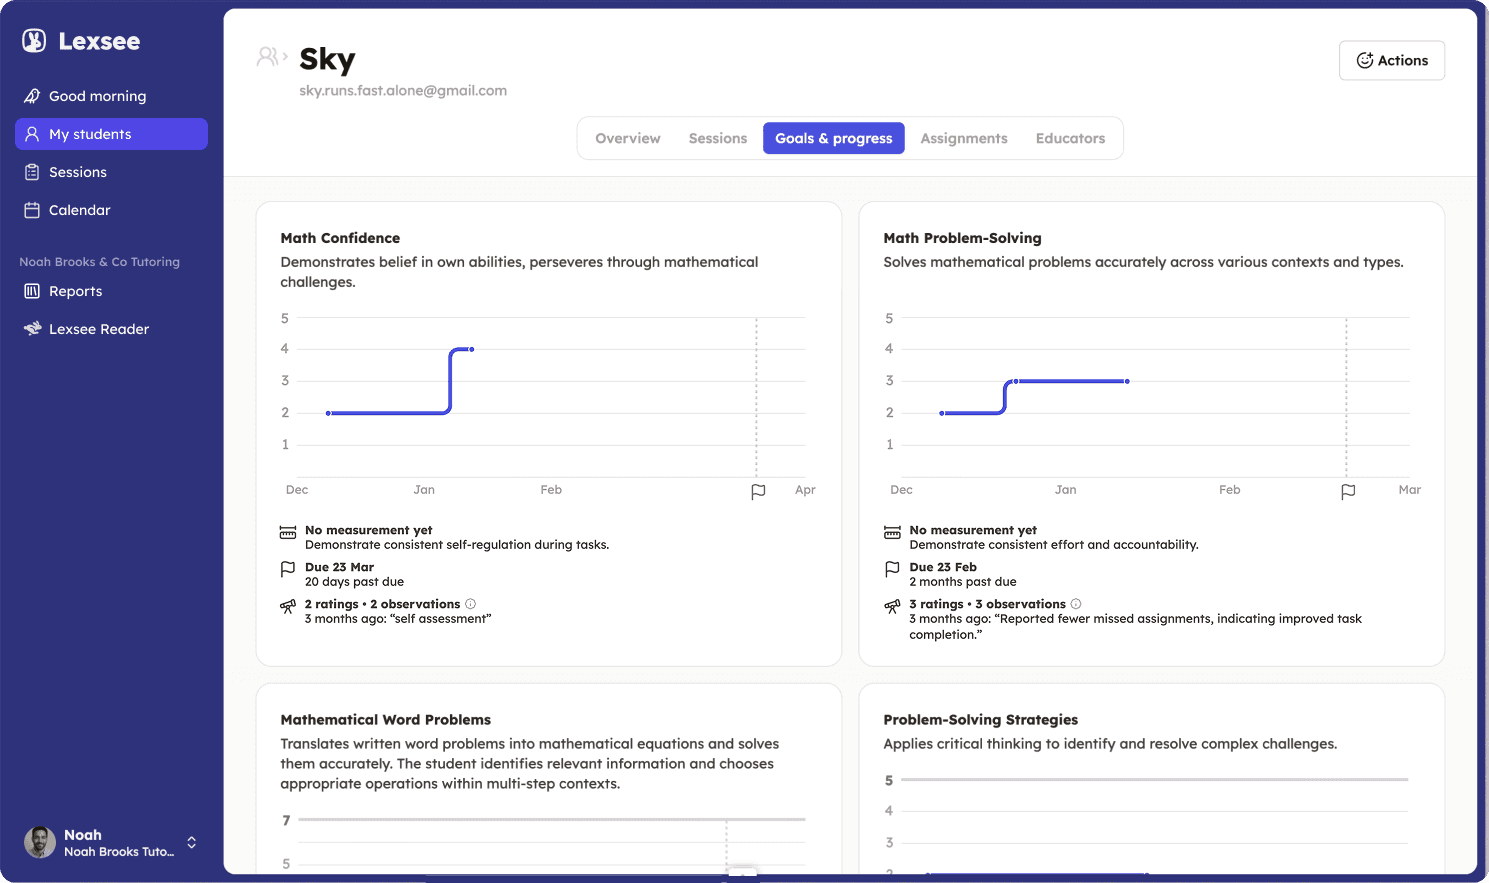This screenshot has width=1489, height=883.
Task: Click the Mathematical Word Problems goal title
Action: [x=386, y=720]
